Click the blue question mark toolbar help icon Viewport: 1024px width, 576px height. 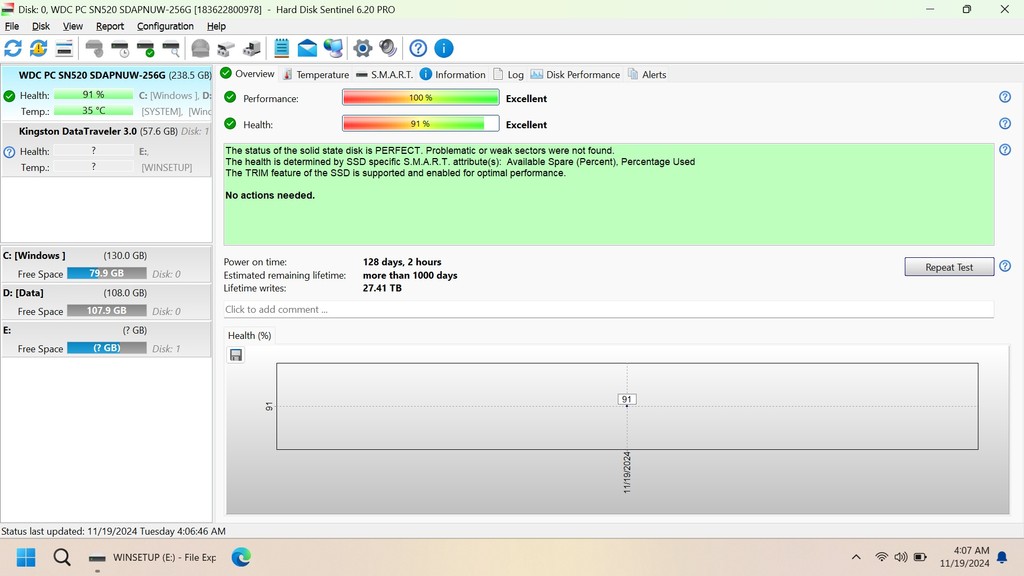tap(418, 48)
